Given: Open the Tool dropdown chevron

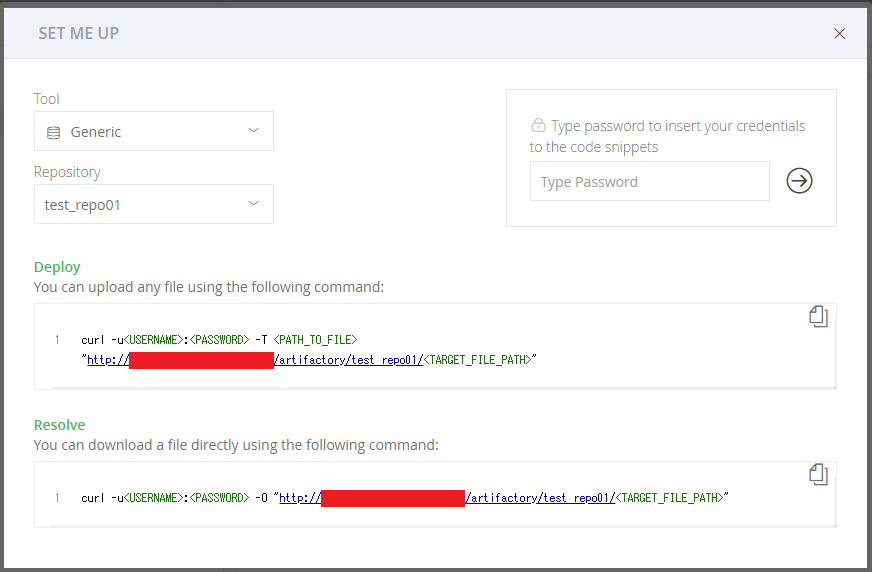Looking at the screenshot, I should 253,130.
